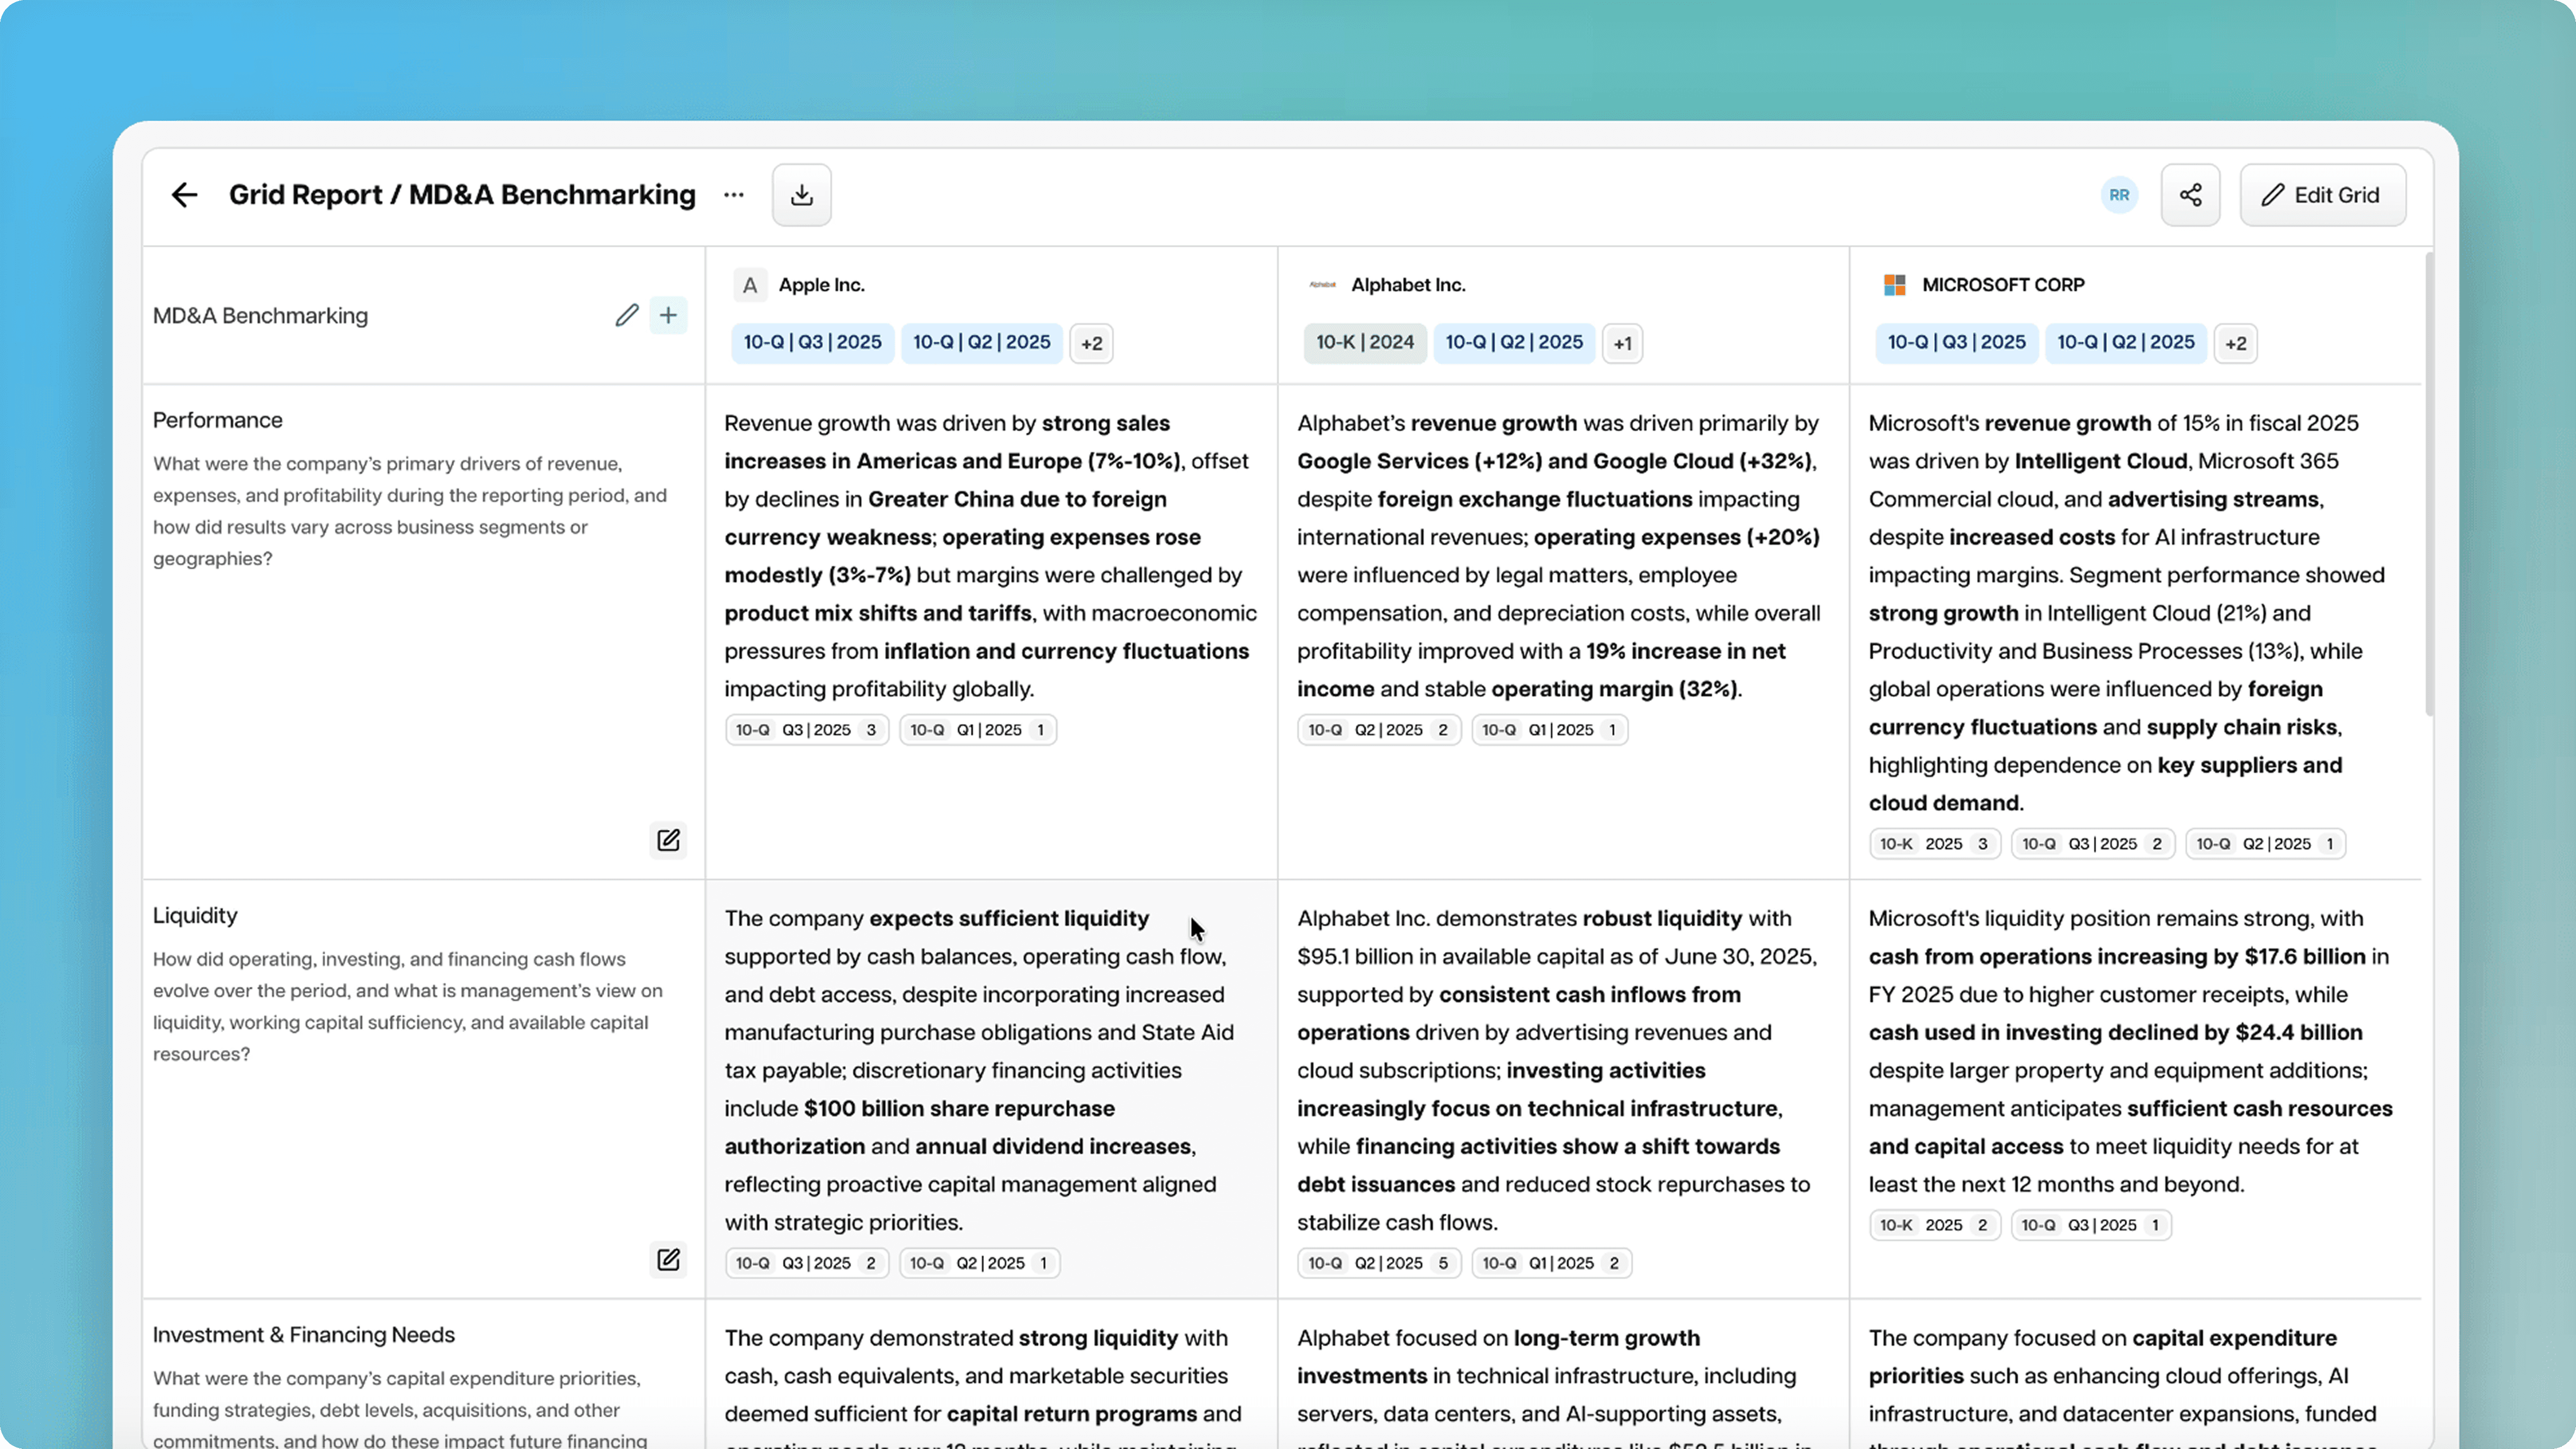Select Microsoft's 10-Q Q2 2025 filing tag

(2125, 343)
